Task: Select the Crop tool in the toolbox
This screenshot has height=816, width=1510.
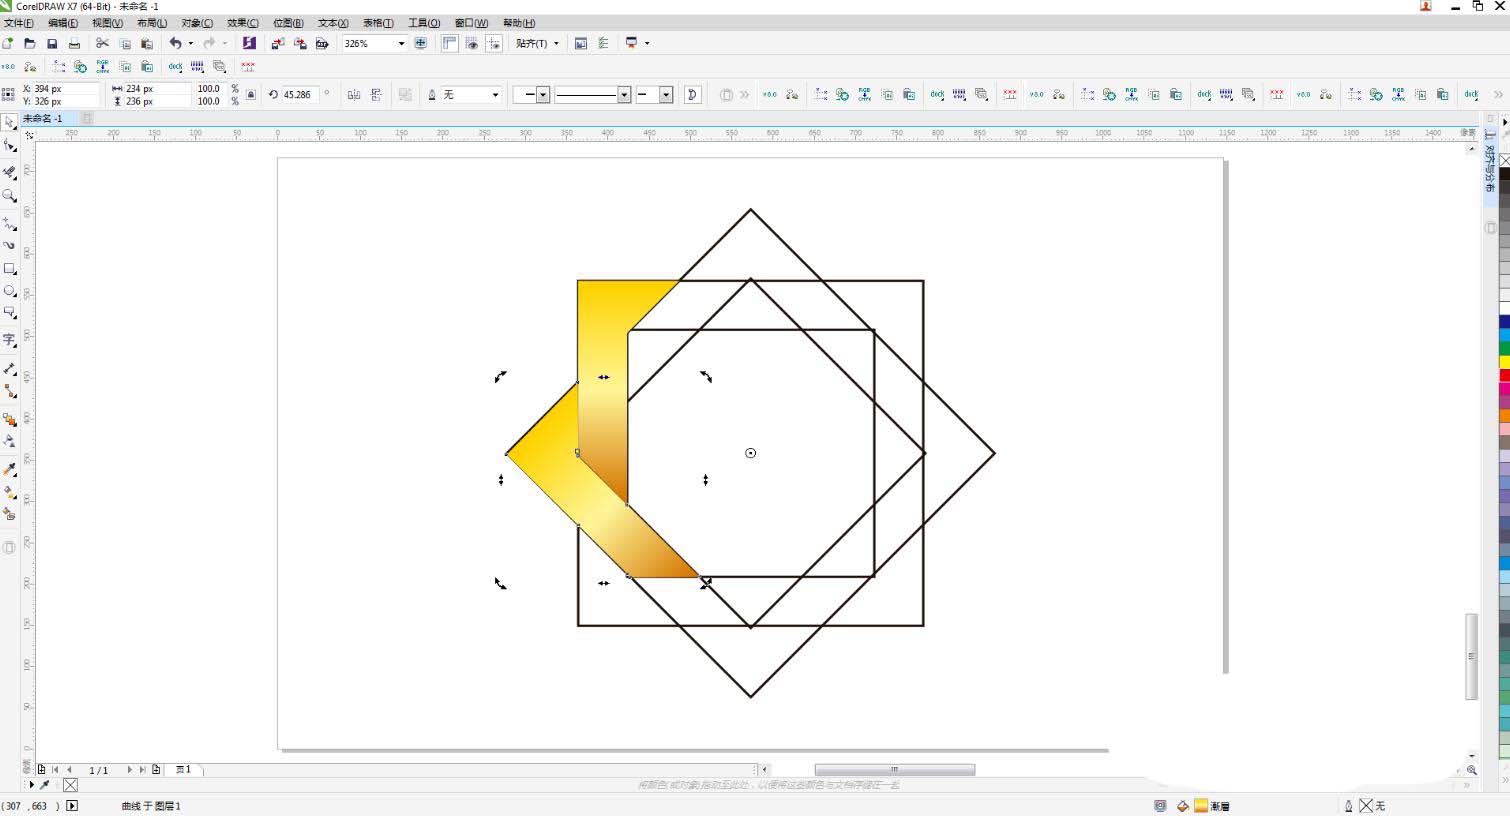Action: (x=10, y=171)
